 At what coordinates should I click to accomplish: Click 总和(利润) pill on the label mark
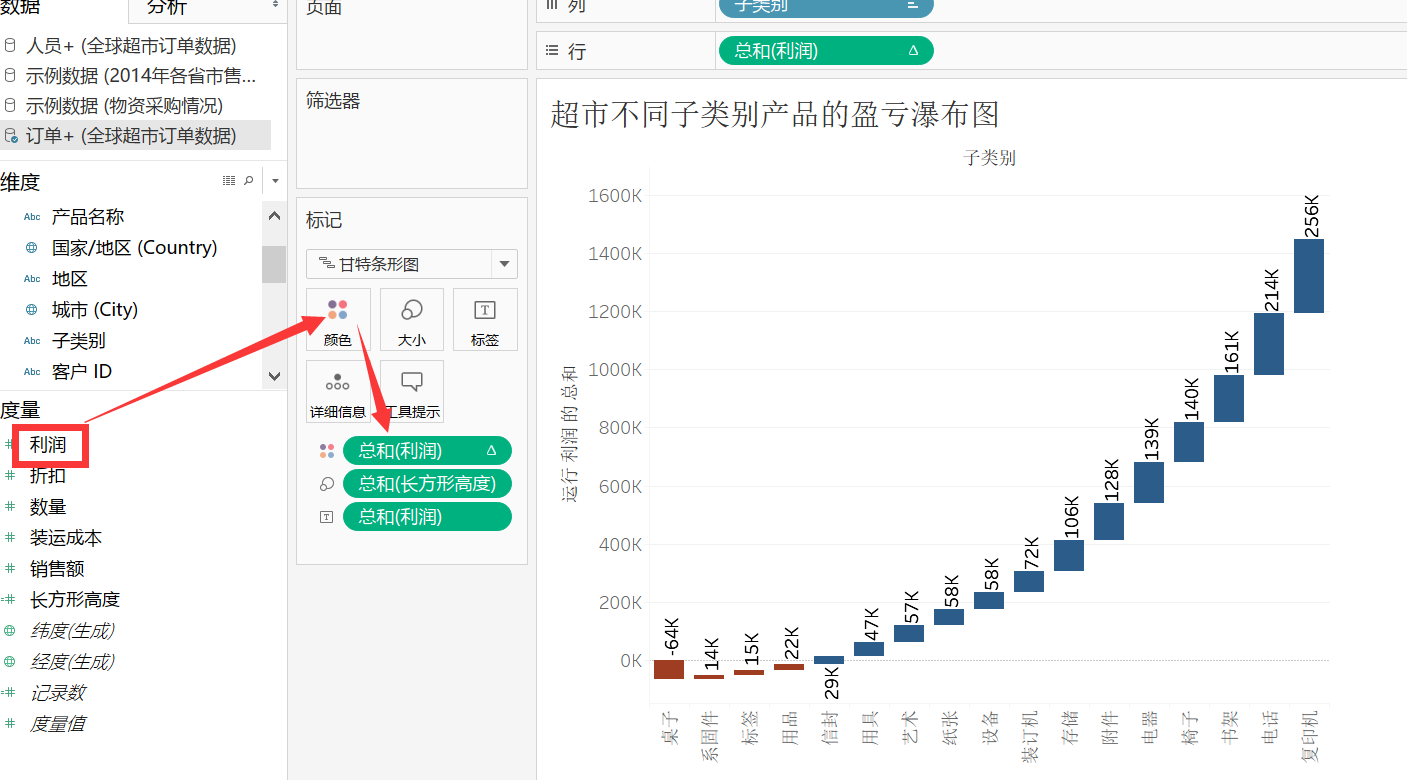[x=427, y=517]
